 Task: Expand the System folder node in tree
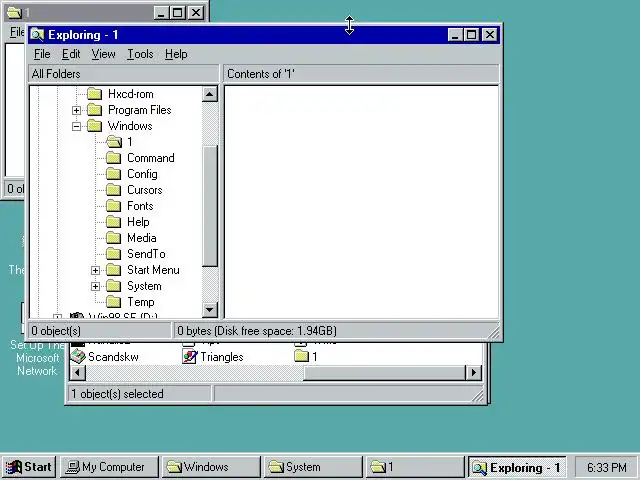point(96,286)
